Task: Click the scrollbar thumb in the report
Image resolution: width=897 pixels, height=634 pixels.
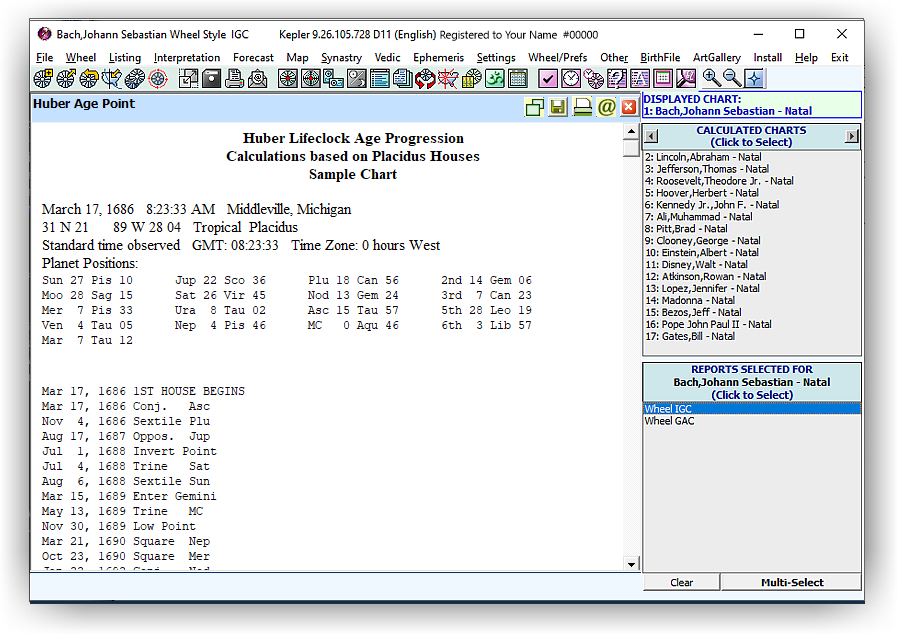Action: point(631,149)
